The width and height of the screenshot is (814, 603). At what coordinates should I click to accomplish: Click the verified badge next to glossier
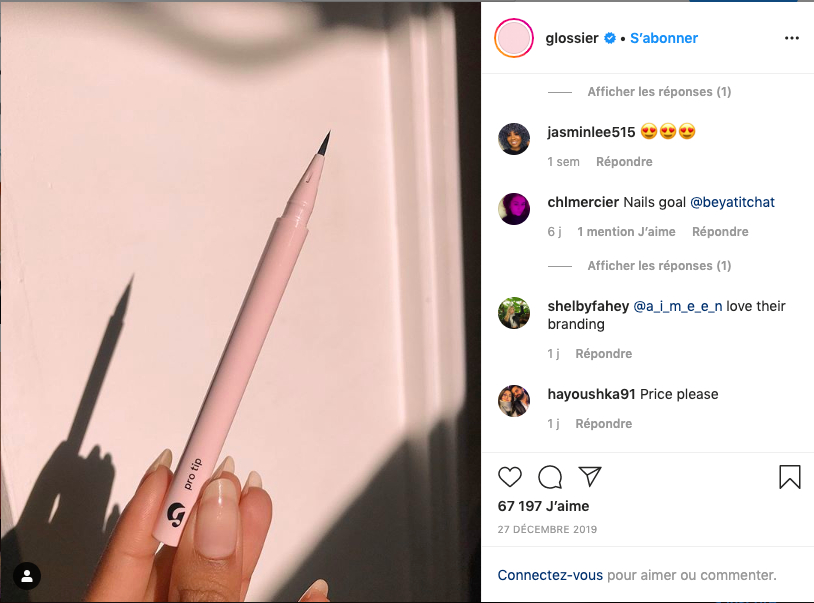[610, 38]
